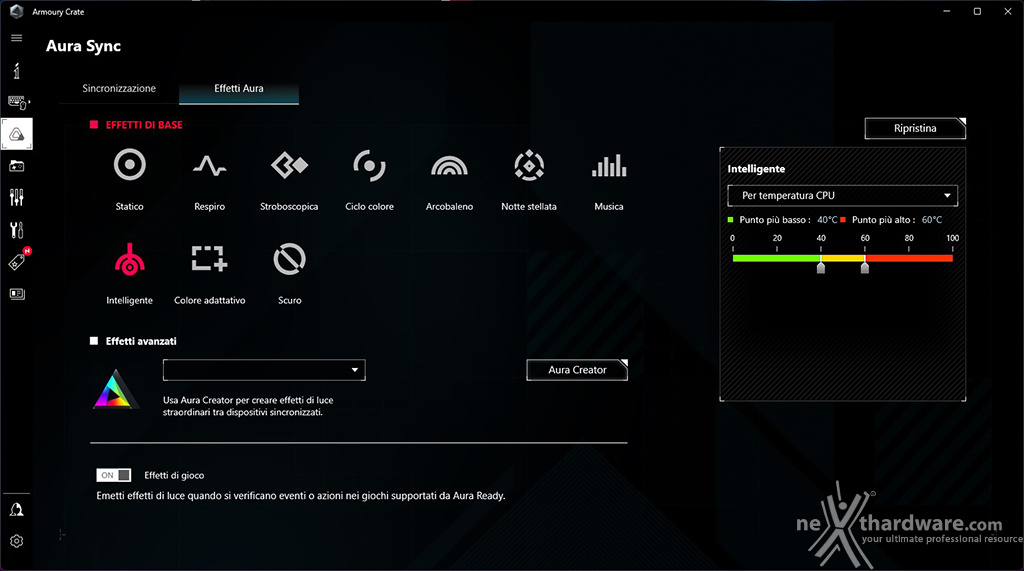Open the notifications bell icon
The width and height of the screenshot is (1024, 571).
pos(16,510)
